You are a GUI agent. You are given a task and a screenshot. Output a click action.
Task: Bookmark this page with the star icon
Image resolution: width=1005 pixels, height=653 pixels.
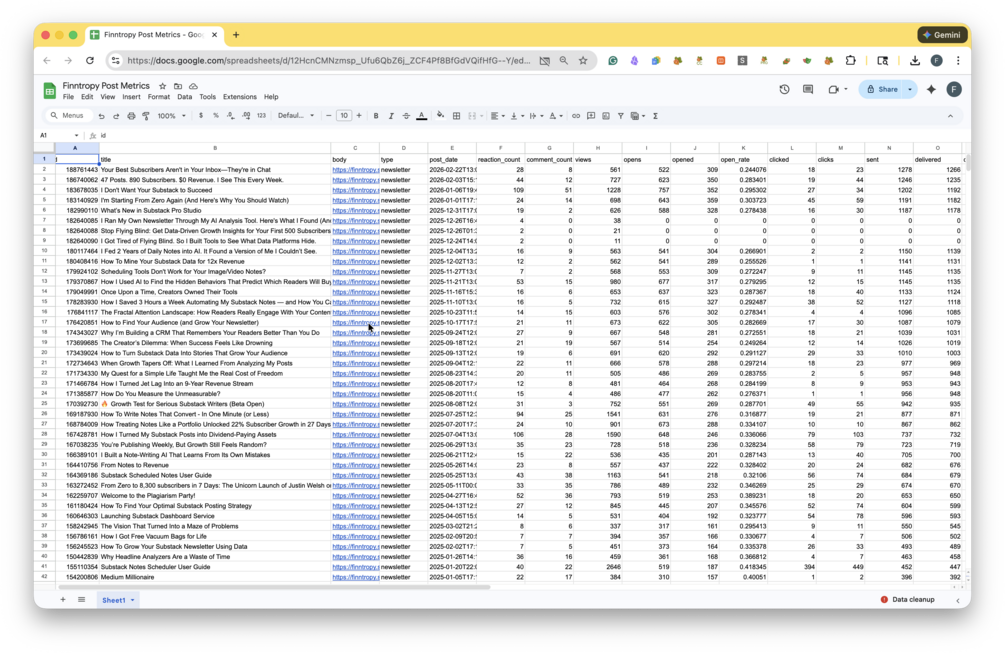583,60
